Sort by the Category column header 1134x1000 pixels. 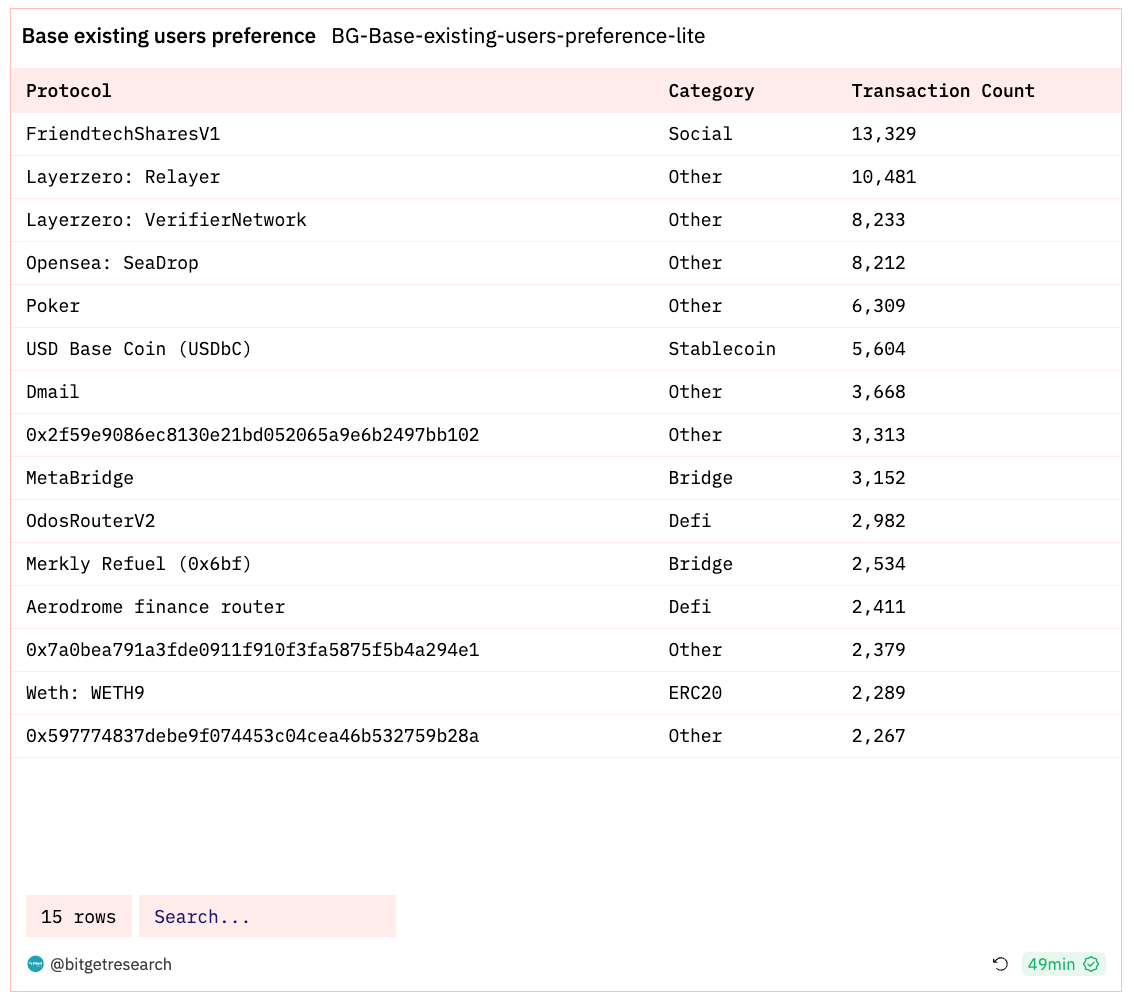pyautogui.click(x=711, y=91)
